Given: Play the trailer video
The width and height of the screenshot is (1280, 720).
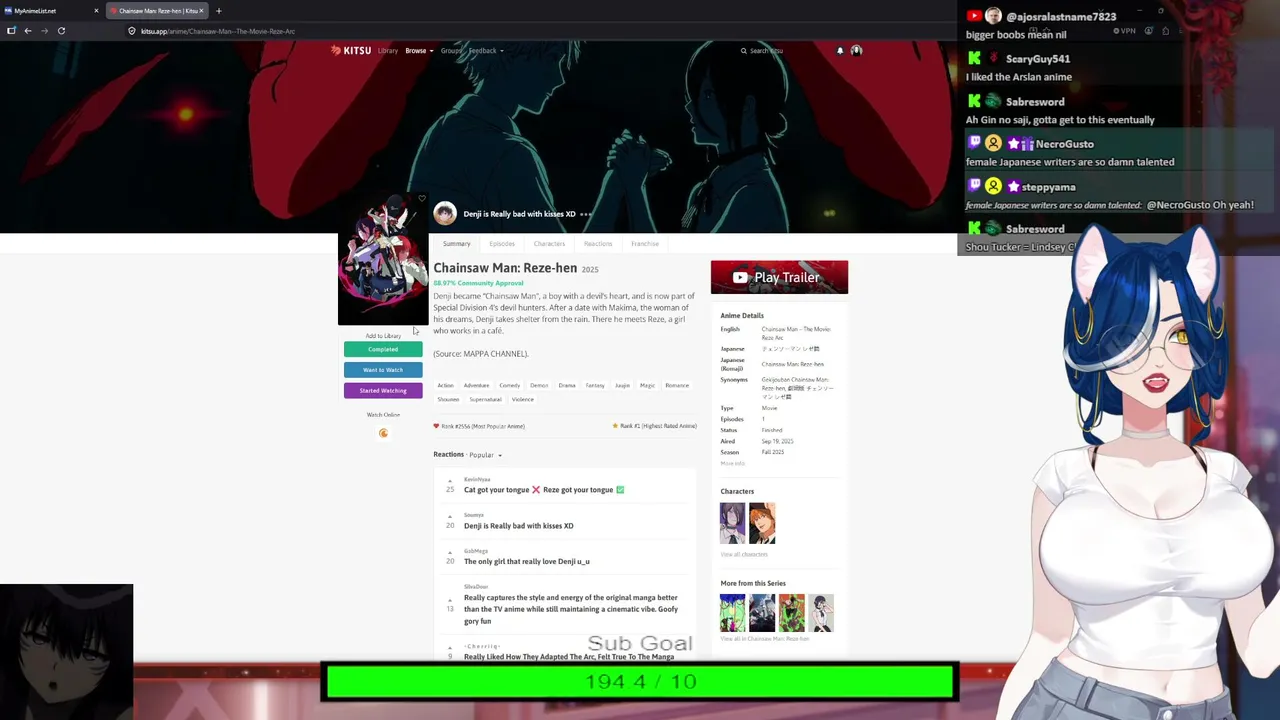Looking at the screenshot, I should click(x=779, y=277).
